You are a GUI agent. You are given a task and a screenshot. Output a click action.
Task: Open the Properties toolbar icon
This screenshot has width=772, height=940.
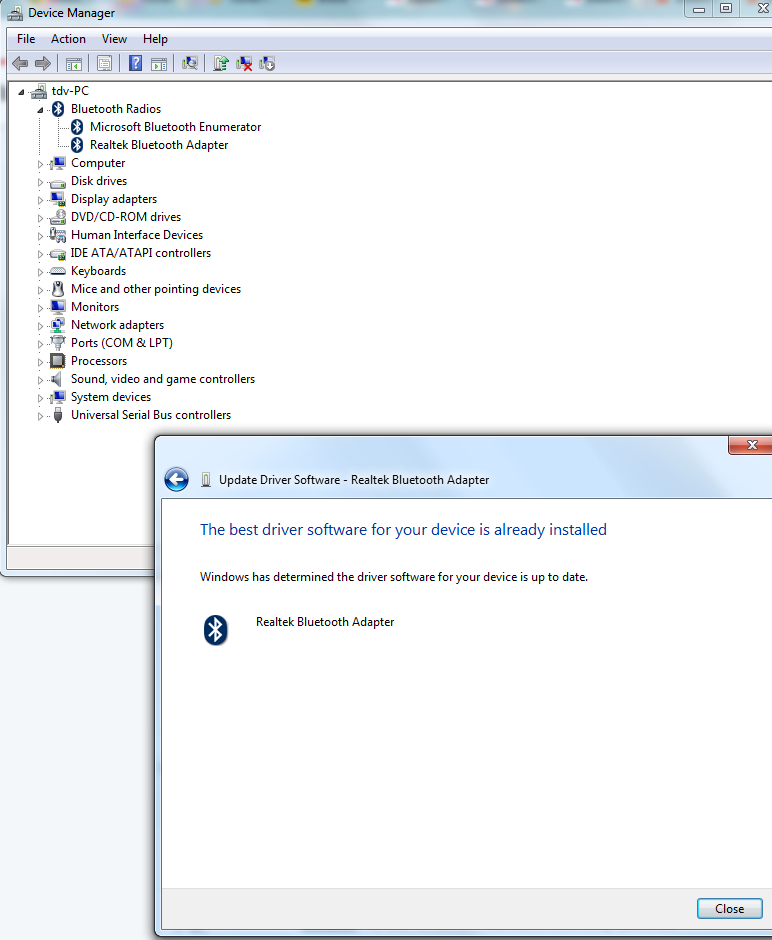pyautogui.click(x=104, y=64)
